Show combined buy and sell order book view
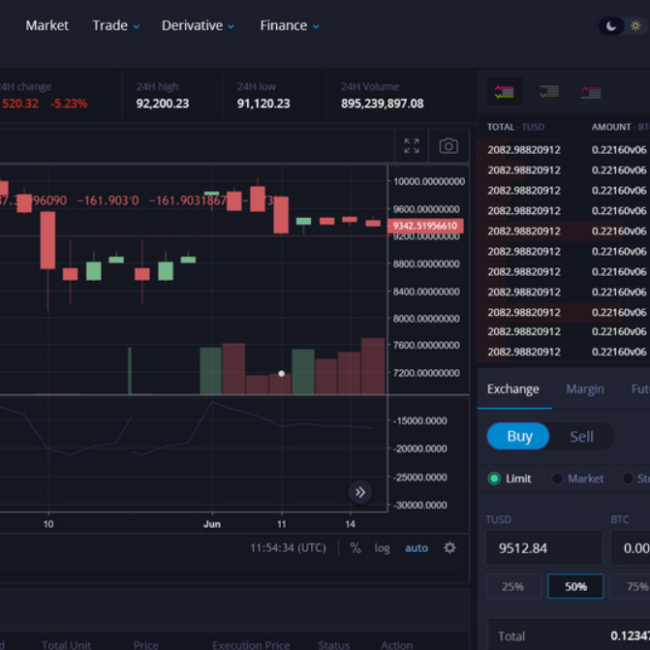This screenshot has width=650, height=650. click(503, 92)
